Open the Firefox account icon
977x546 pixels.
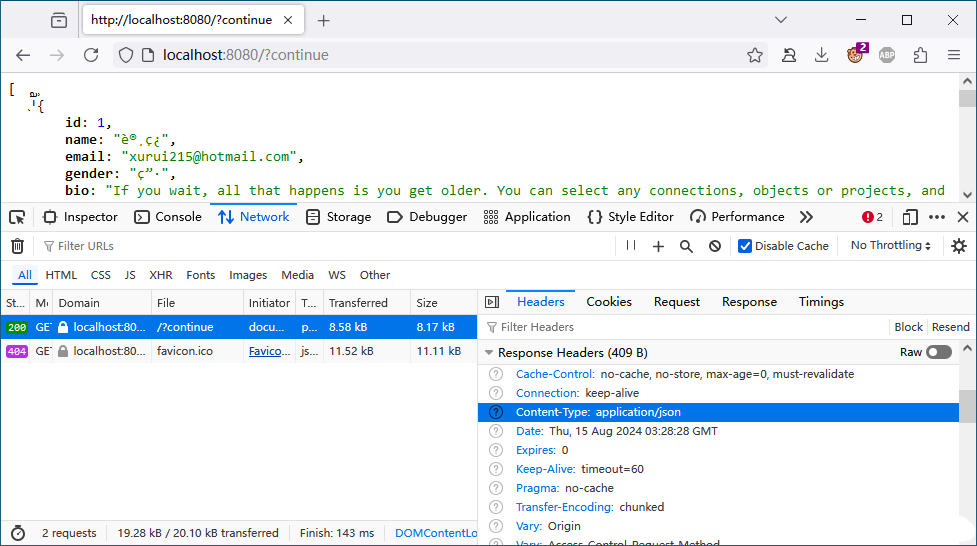click(x=789, y=55)
